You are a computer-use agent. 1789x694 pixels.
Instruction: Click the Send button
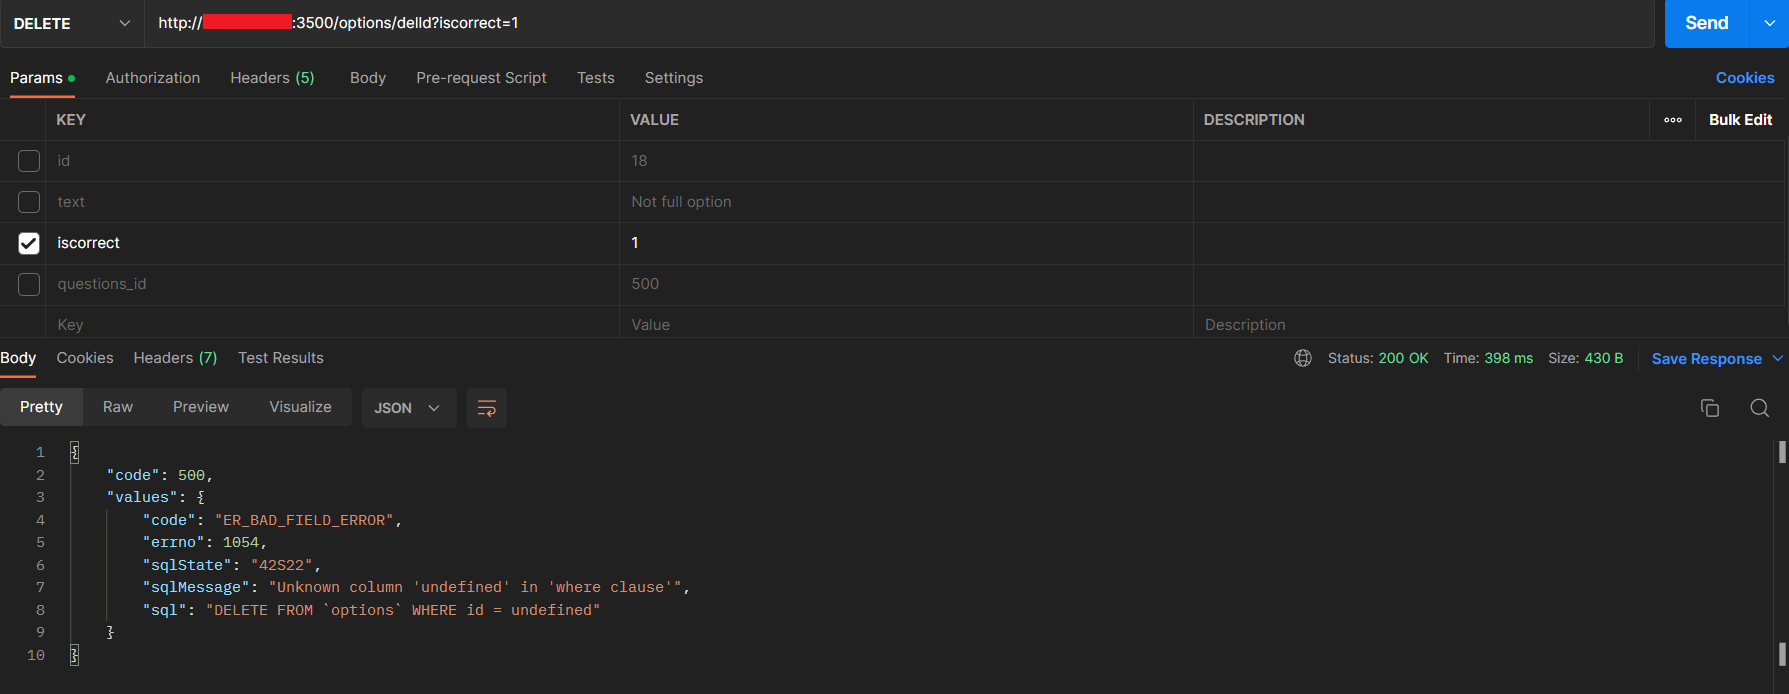(1707, 23)
